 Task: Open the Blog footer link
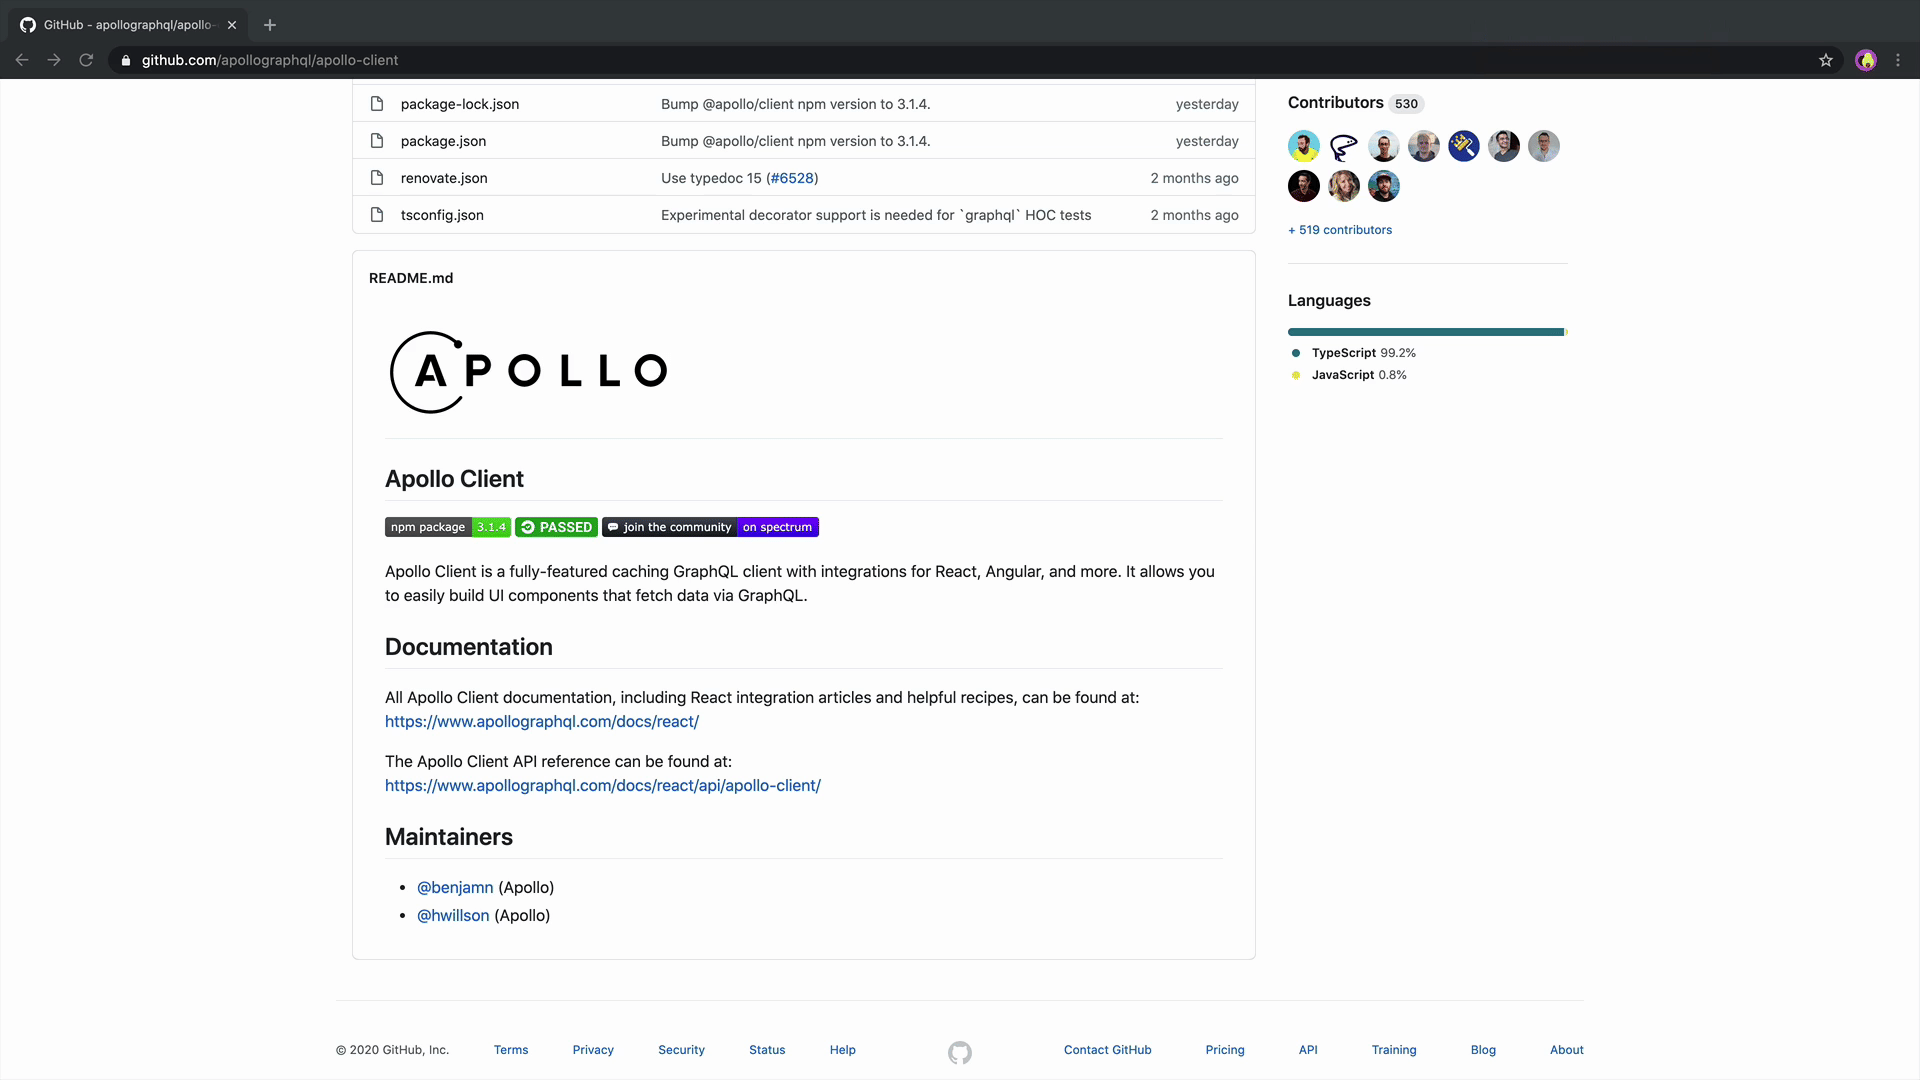pyautogui.click(x=1483, y=1050)
